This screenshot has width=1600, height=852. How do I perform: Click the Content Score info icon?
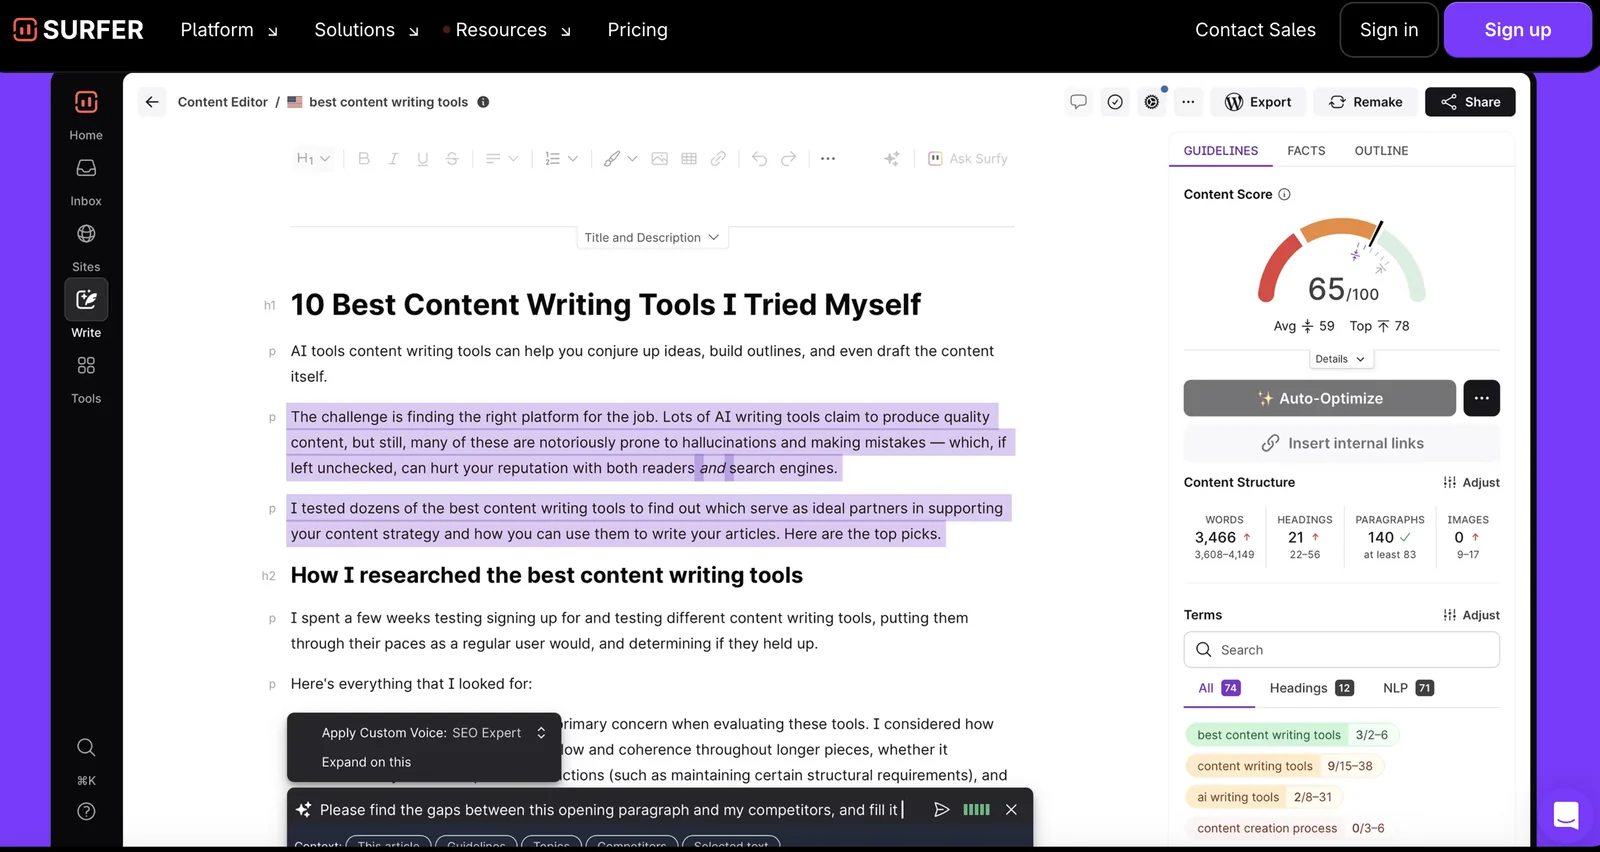coord(1285,195)
